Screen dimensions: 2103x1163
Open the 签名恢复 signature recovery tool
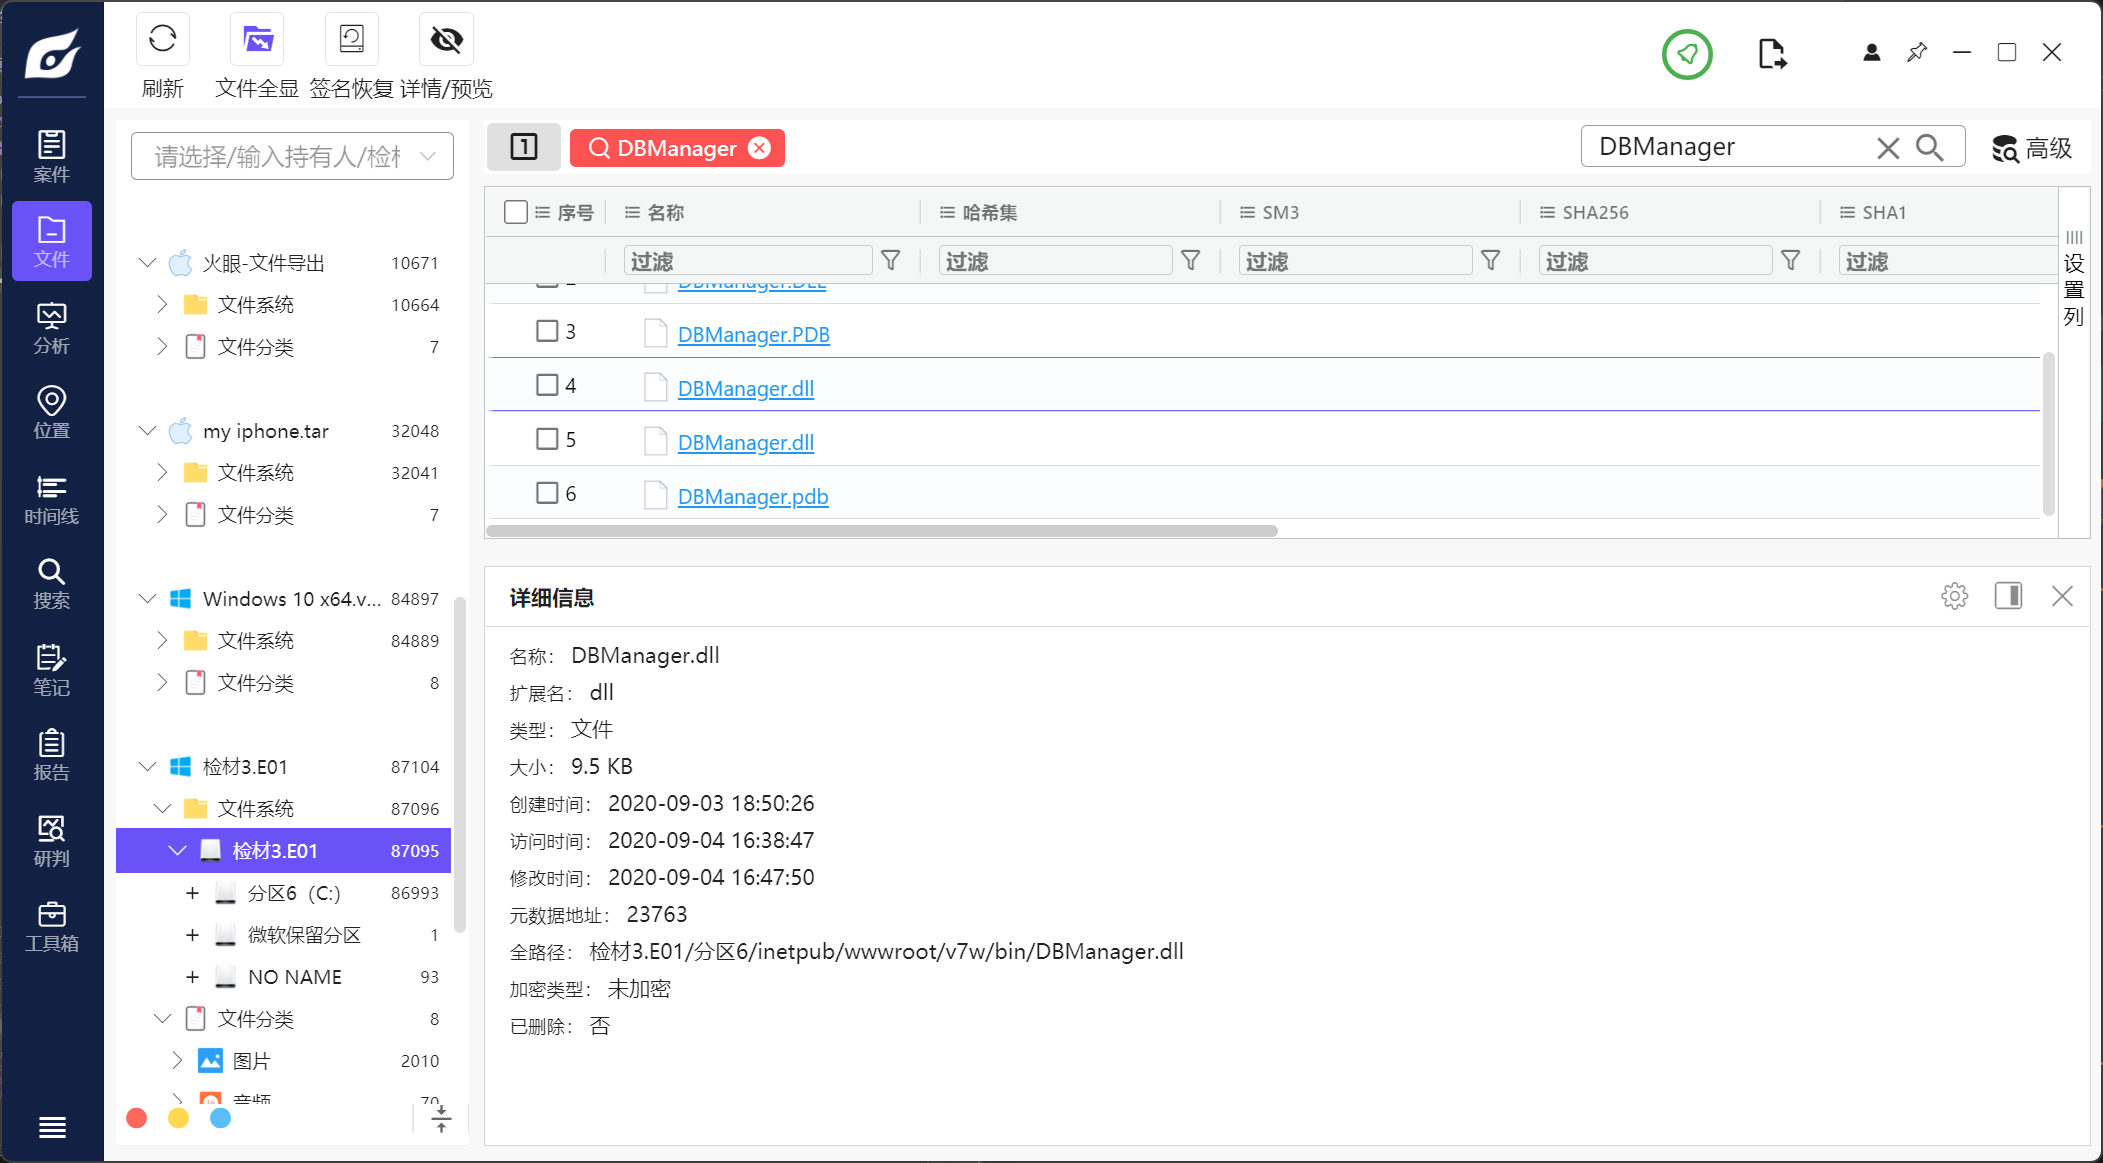click(351, 40)
